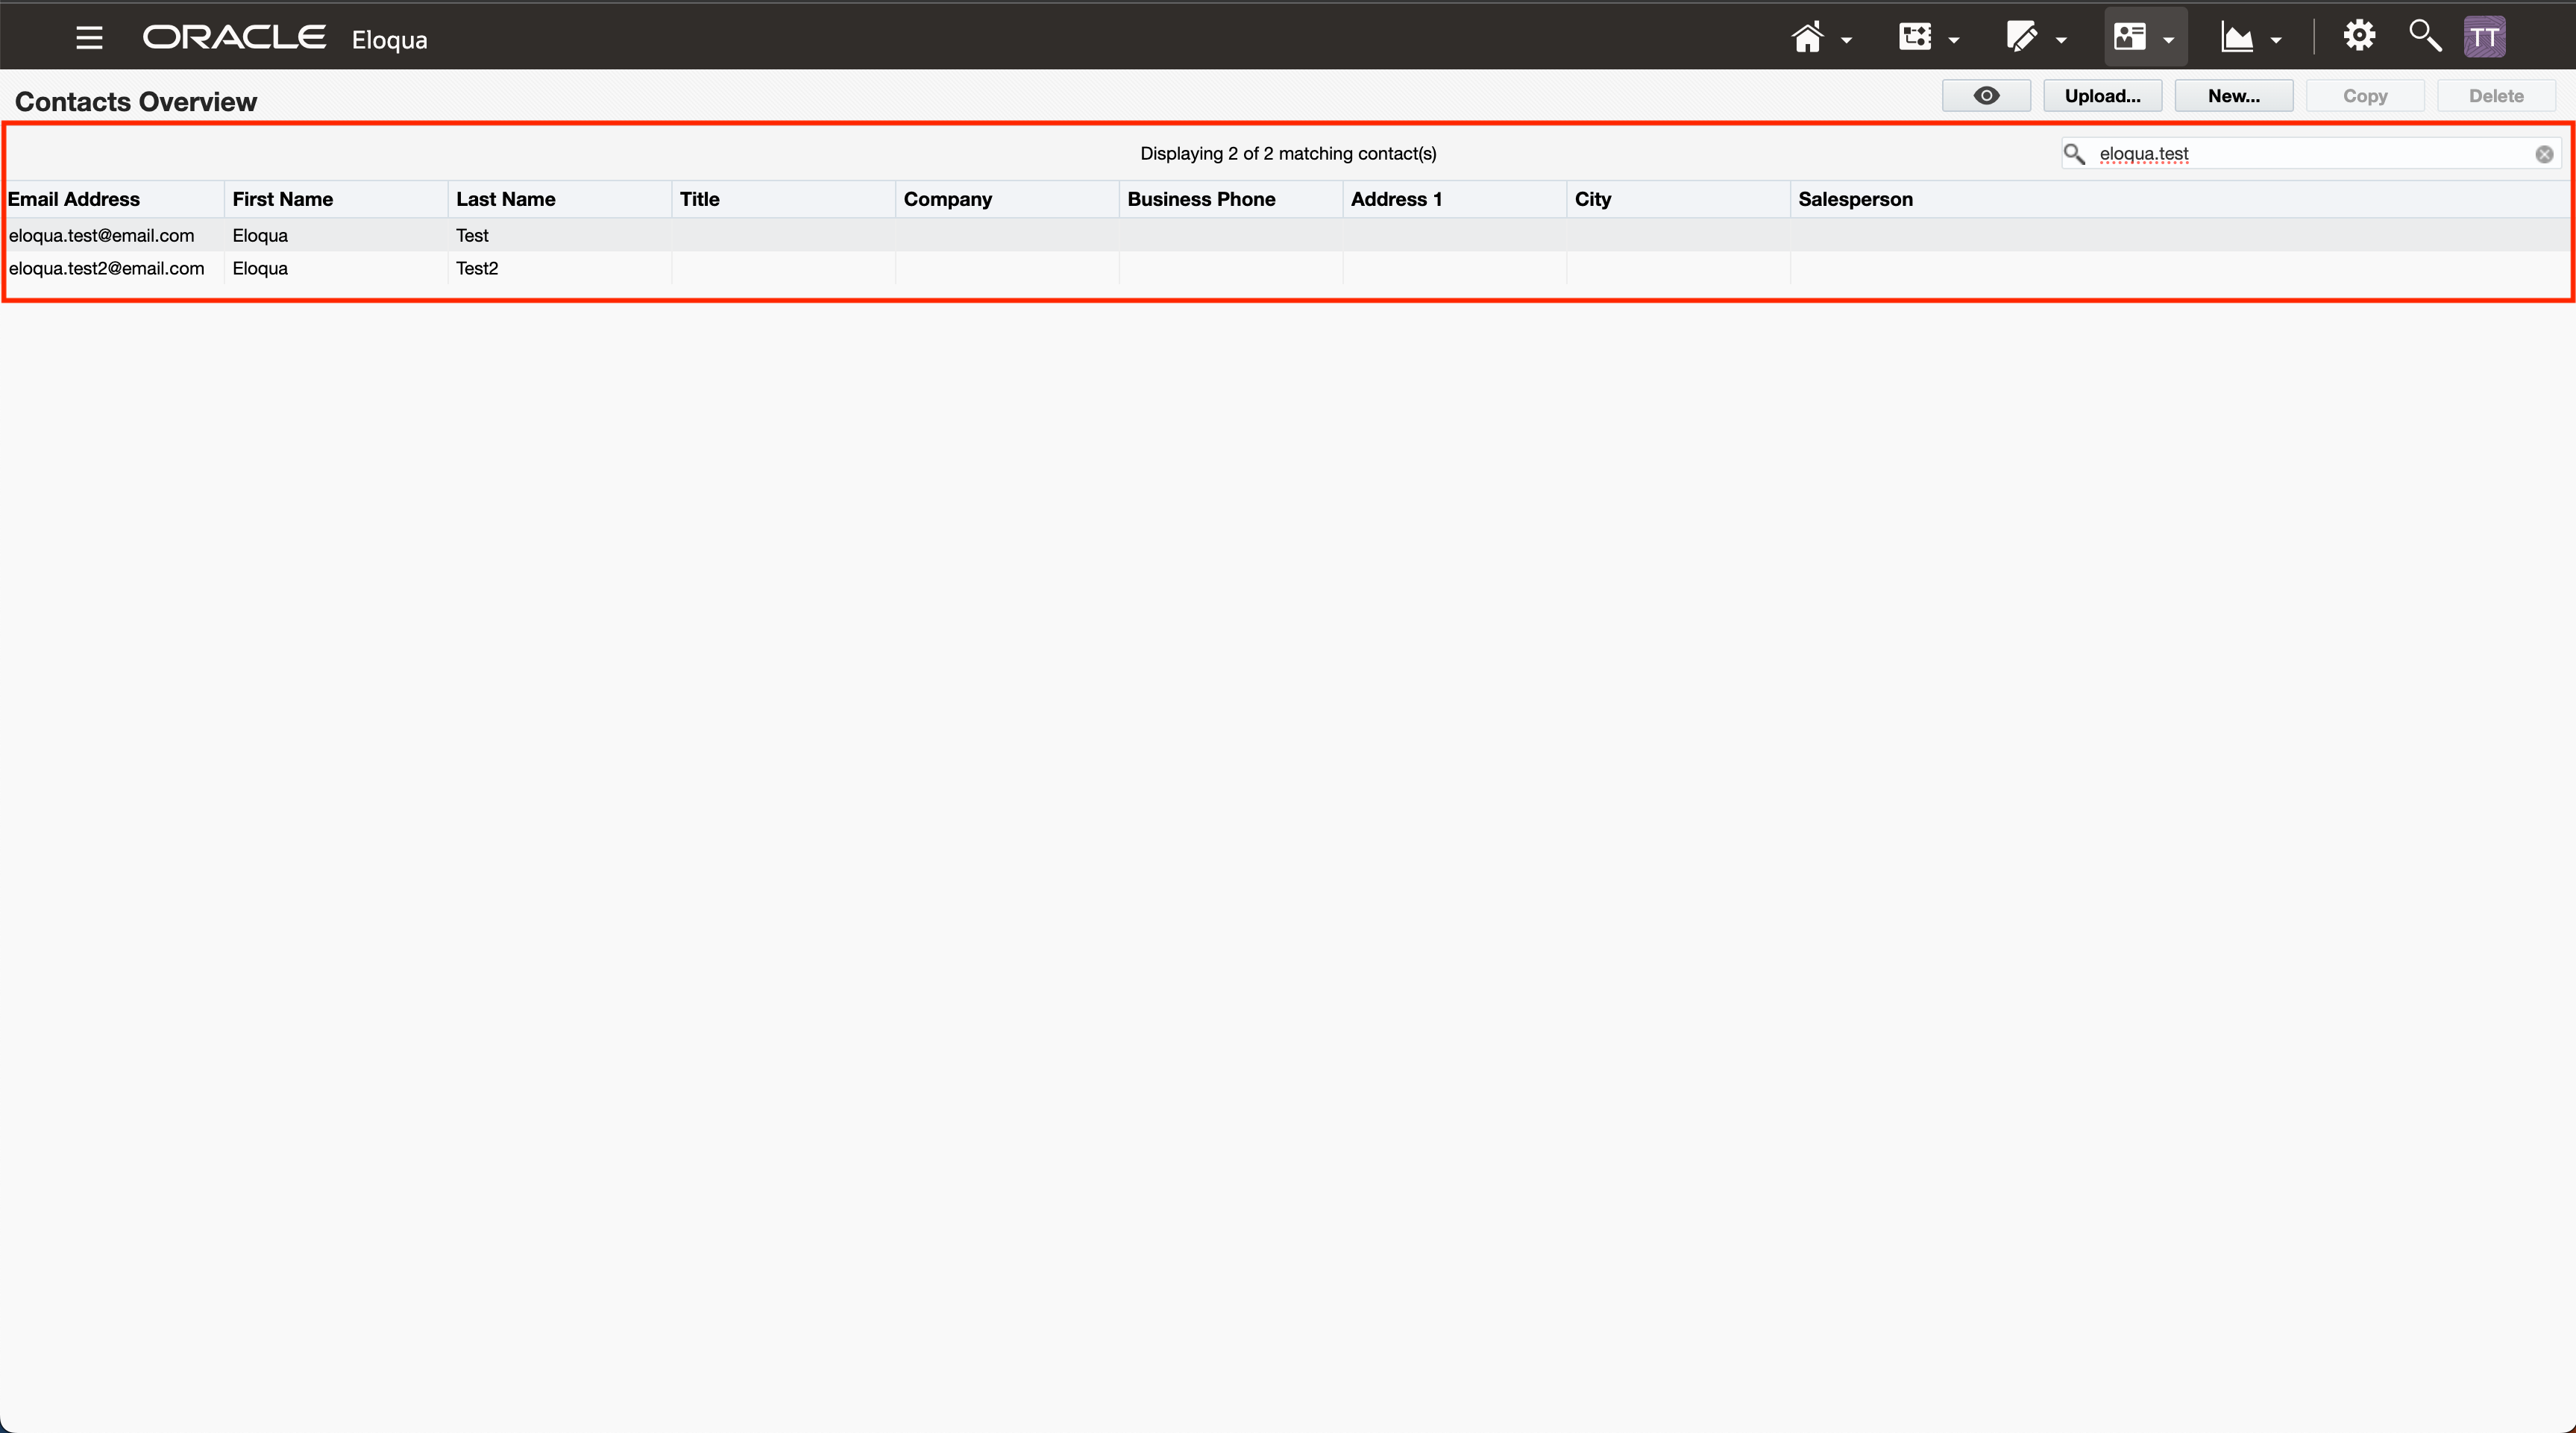Expand the Home dropdown arrow
The height and width of the screenshot is (1433, 2576).
[x=1846, y=41]
